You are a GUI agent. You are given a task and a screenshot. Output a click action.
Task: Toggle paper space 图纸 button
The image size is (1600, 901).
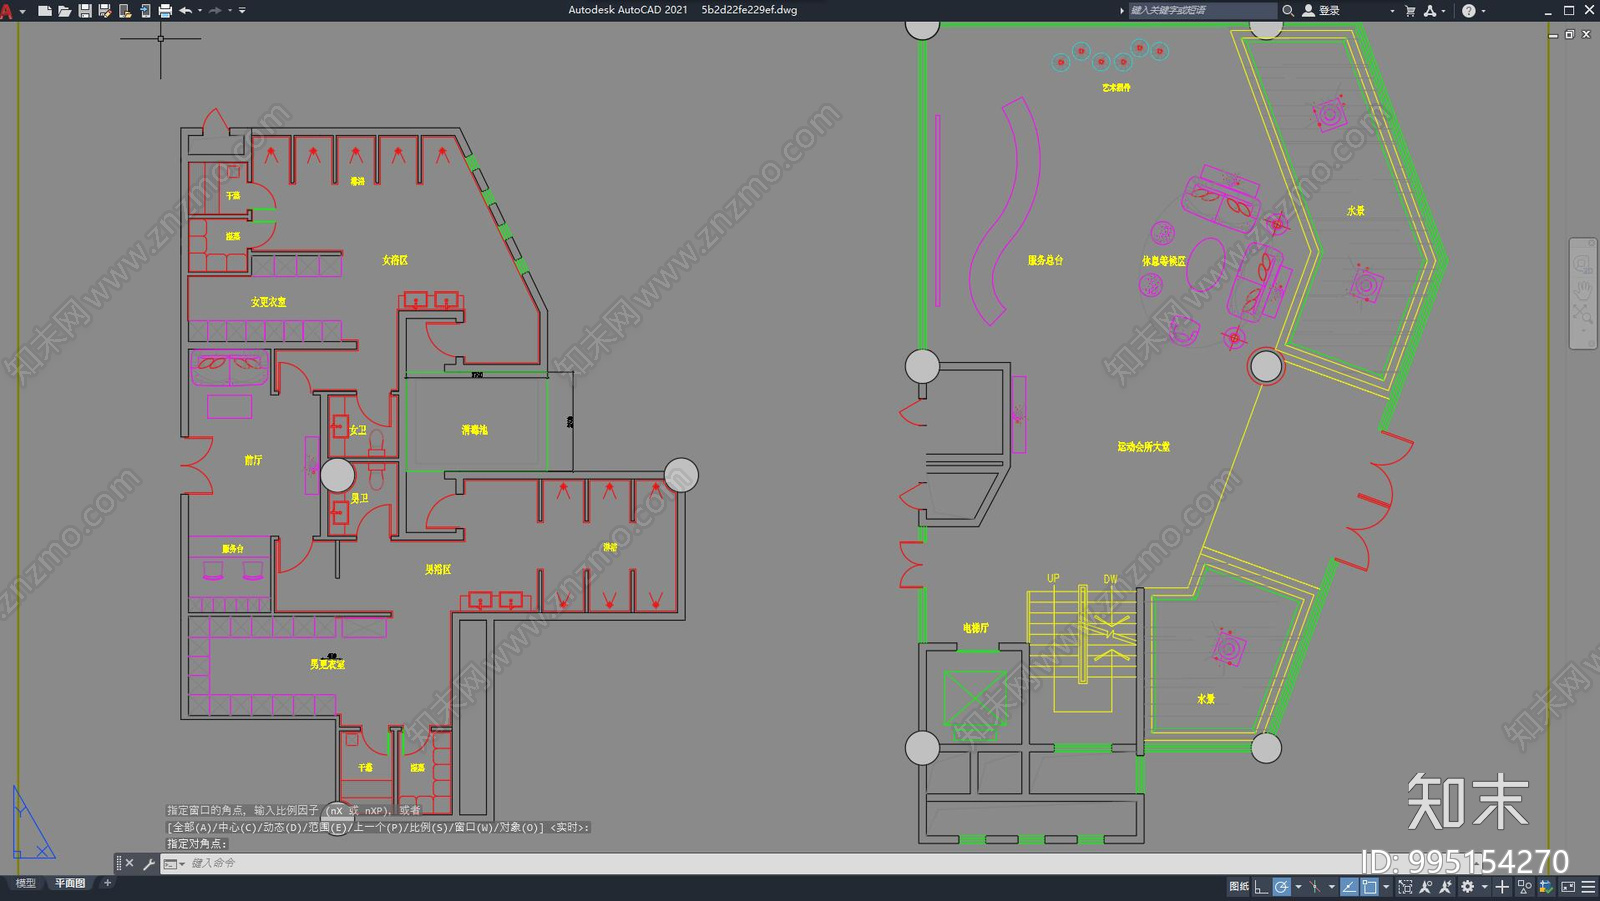point(1239,887)
